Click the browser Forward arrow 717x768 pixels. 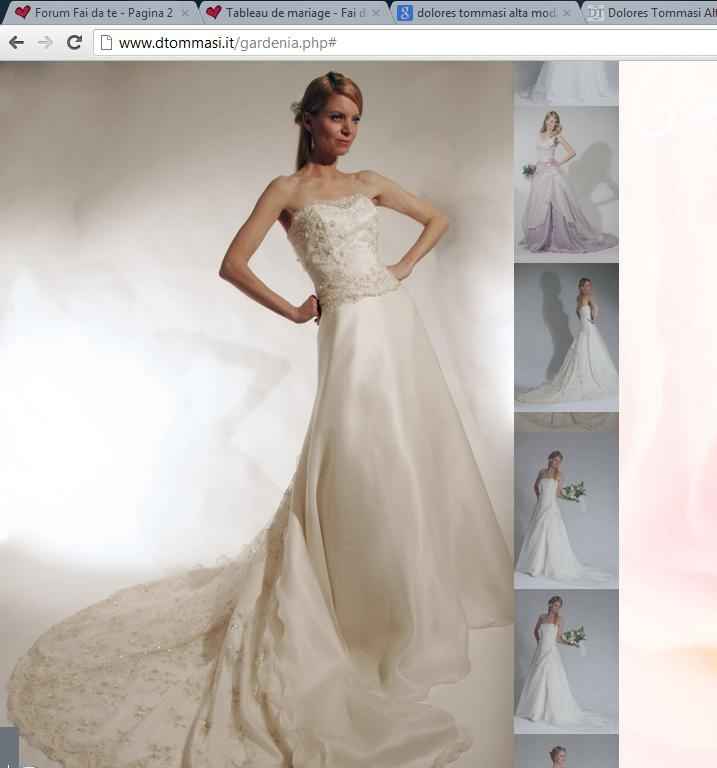tap(45, 42)
